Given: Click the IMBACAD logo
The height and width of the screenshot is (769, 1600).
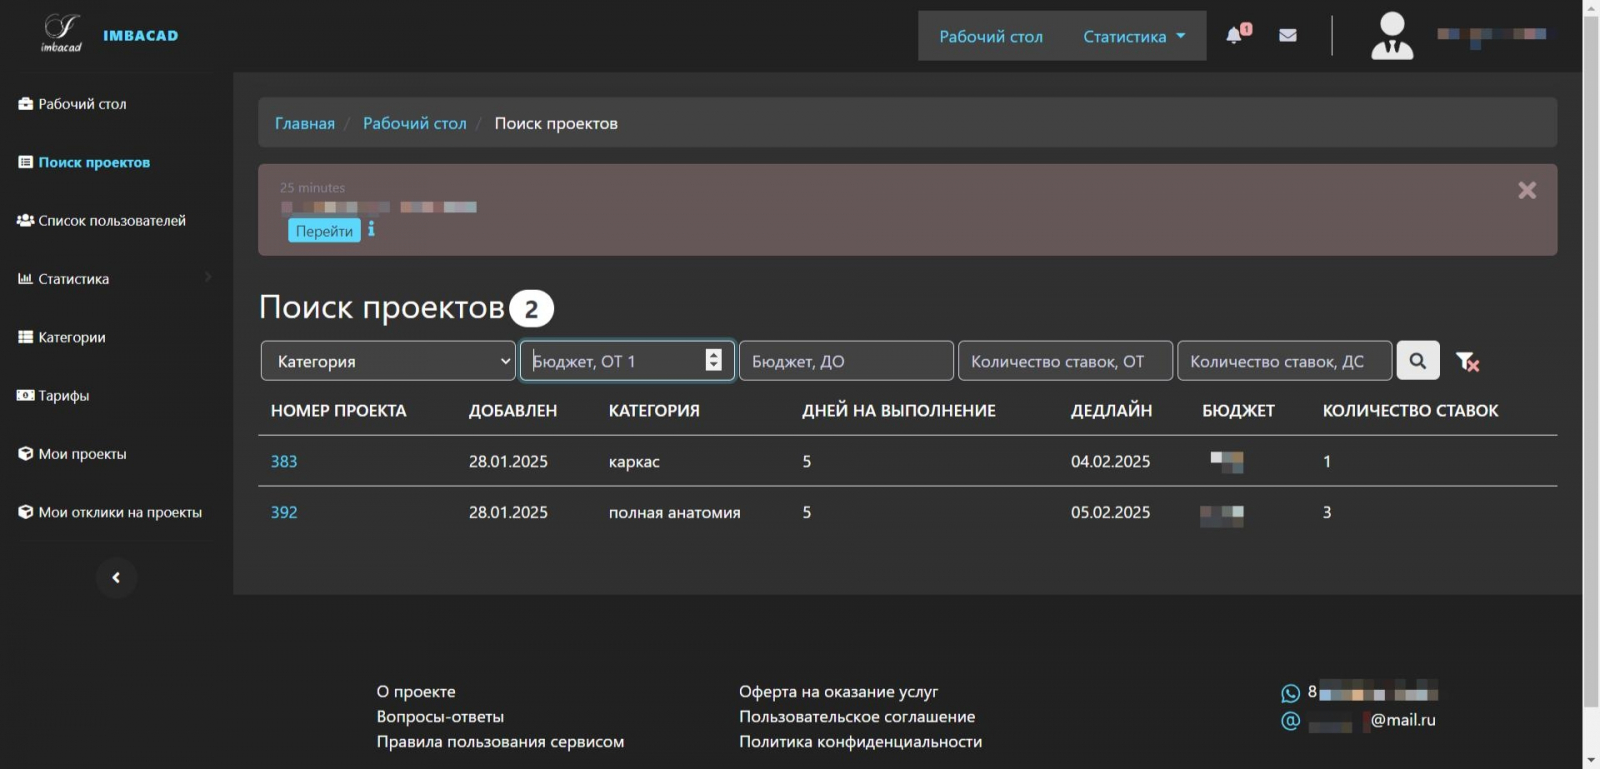Looking at the screenshot, I should click(x=62, y=34).
